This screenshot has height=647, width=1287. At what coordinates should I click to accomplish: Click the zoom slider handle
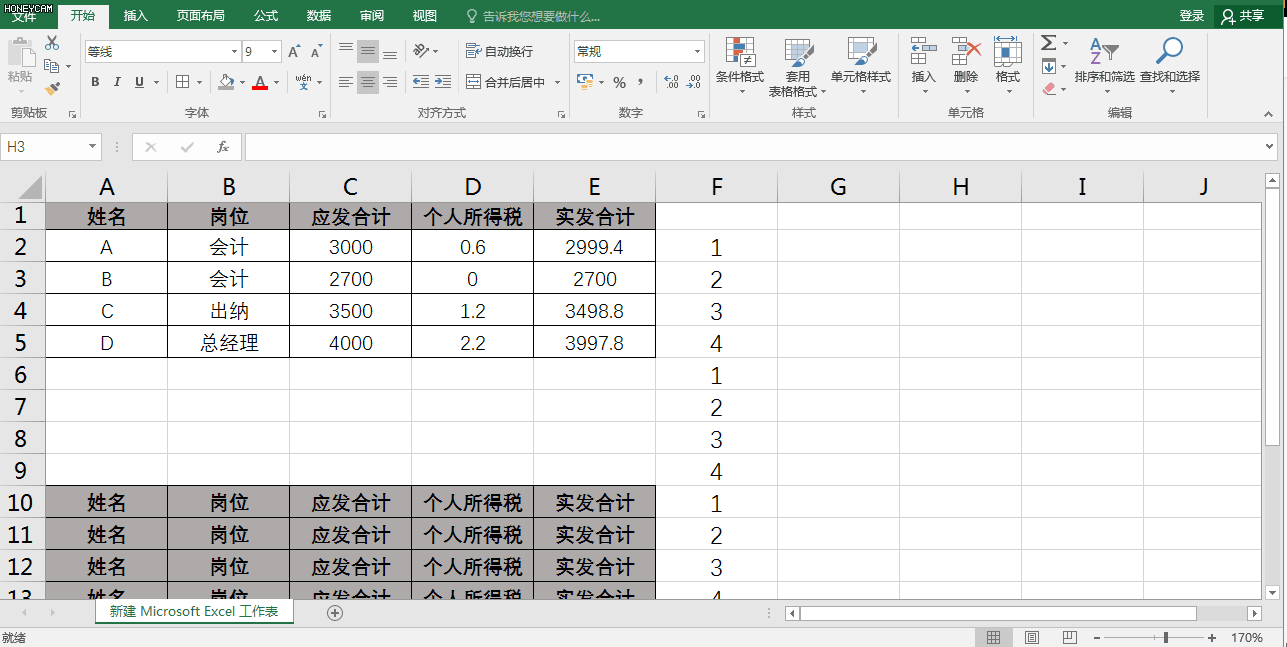tap(1165, 638)
